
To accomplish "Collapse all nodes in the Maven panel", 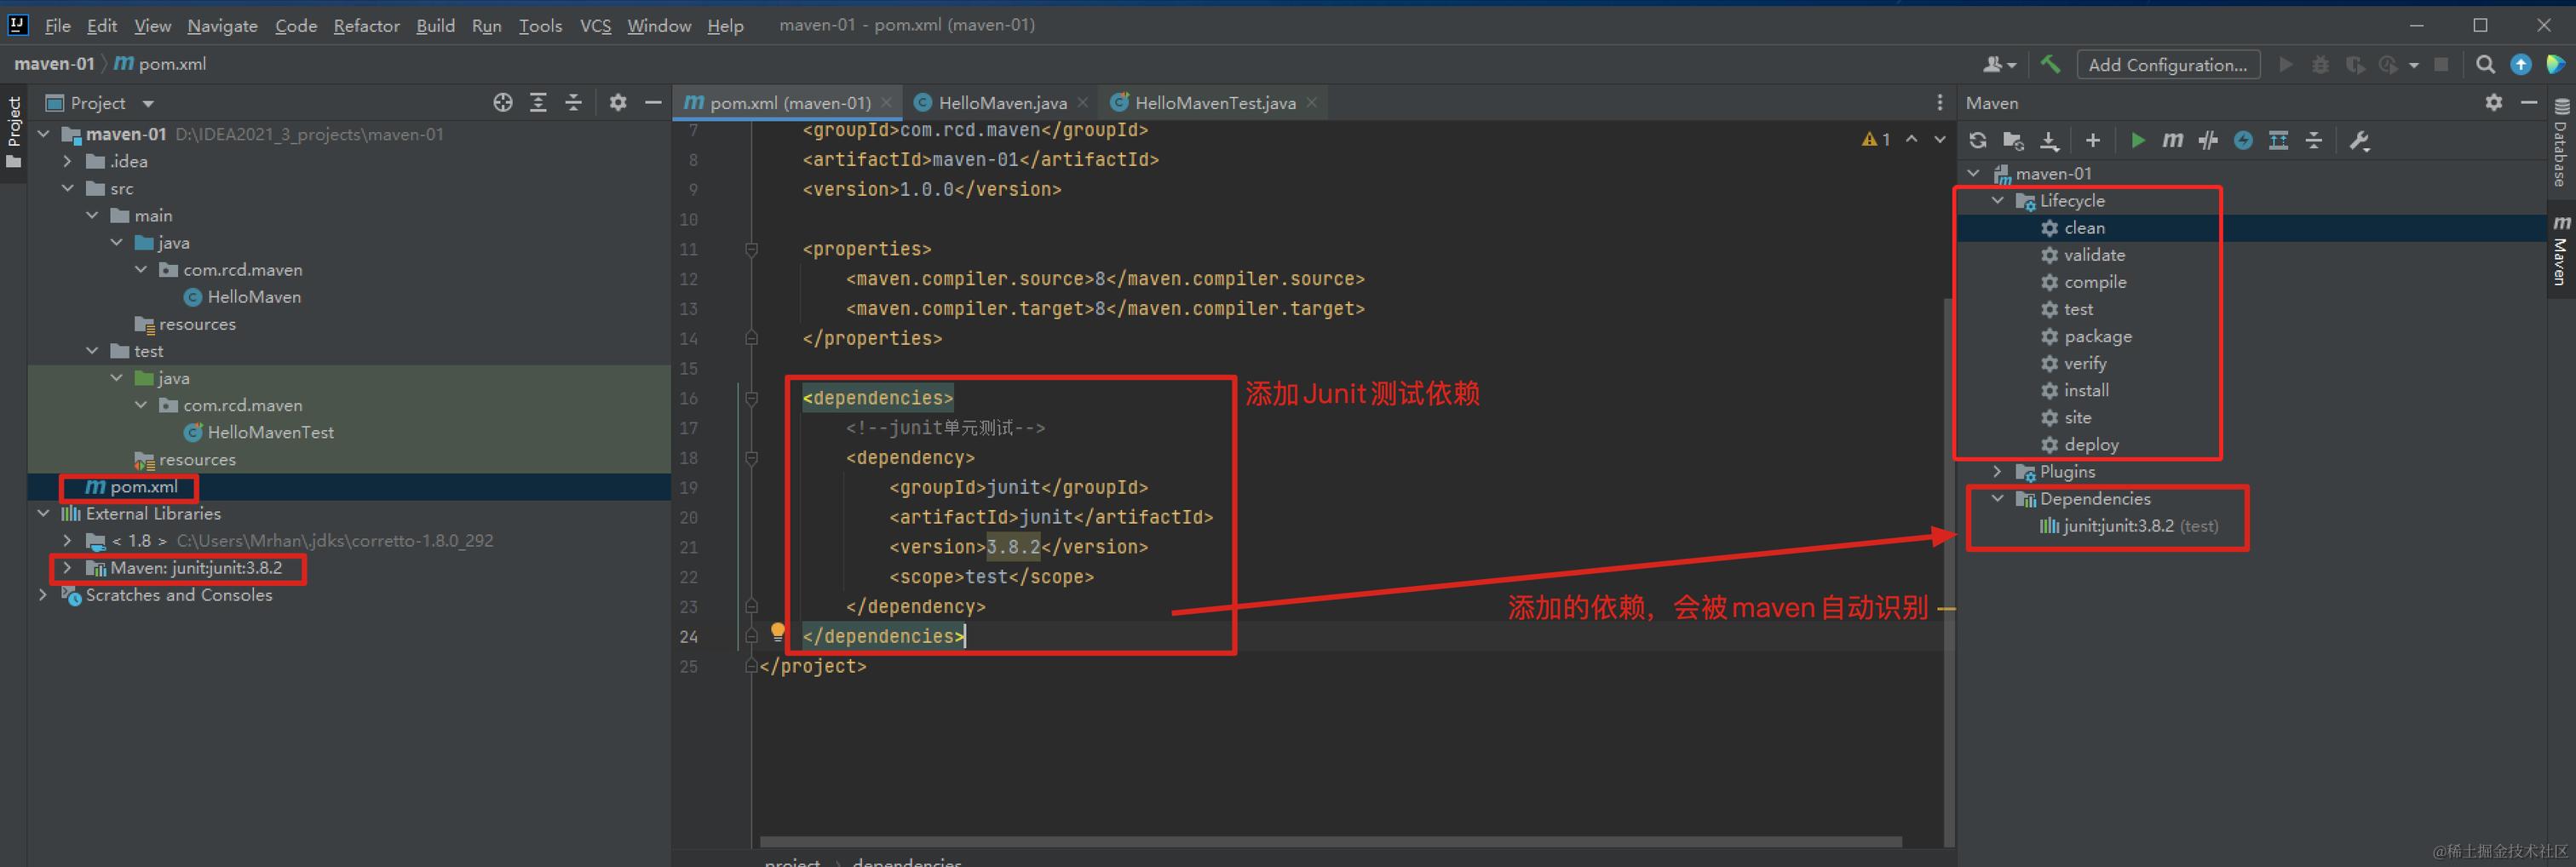I will pyautogui.click(x=2314, y=141).
